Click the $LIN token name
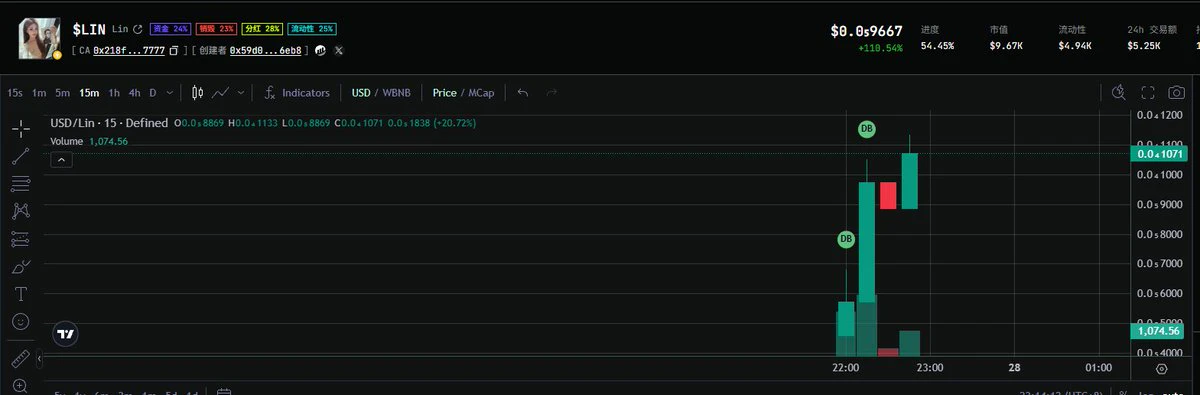This screenshot has width=1200, height=395. pyautogui.click(x=89, y=30)
